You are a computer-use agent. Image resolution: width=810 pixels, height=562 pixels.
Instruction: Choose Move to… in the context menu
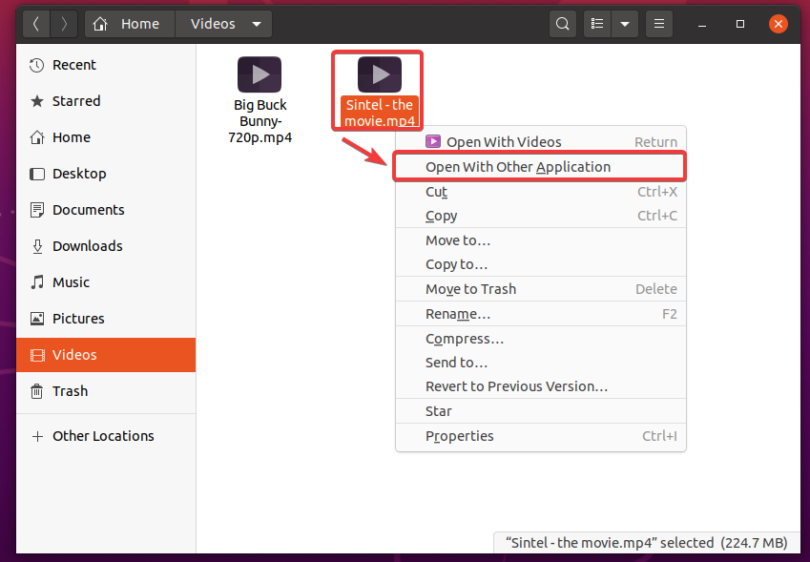[x=541, y=240]
